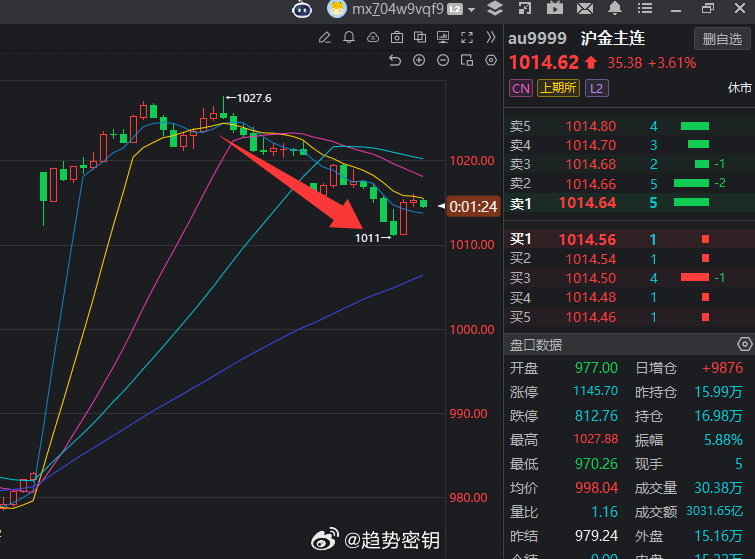Open the stacked layers icon in title bar
This screenshot has width=755, height=559.
point(495,8)
